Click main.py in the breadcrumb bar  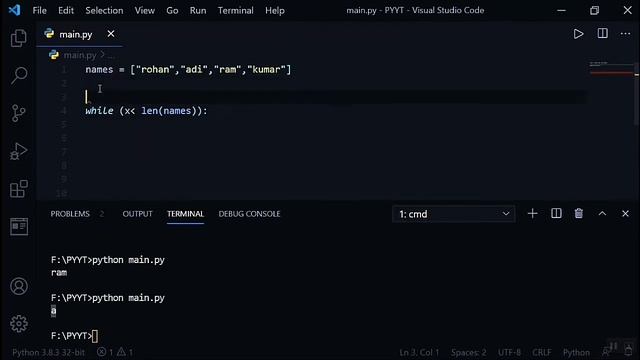click(80, 55)
